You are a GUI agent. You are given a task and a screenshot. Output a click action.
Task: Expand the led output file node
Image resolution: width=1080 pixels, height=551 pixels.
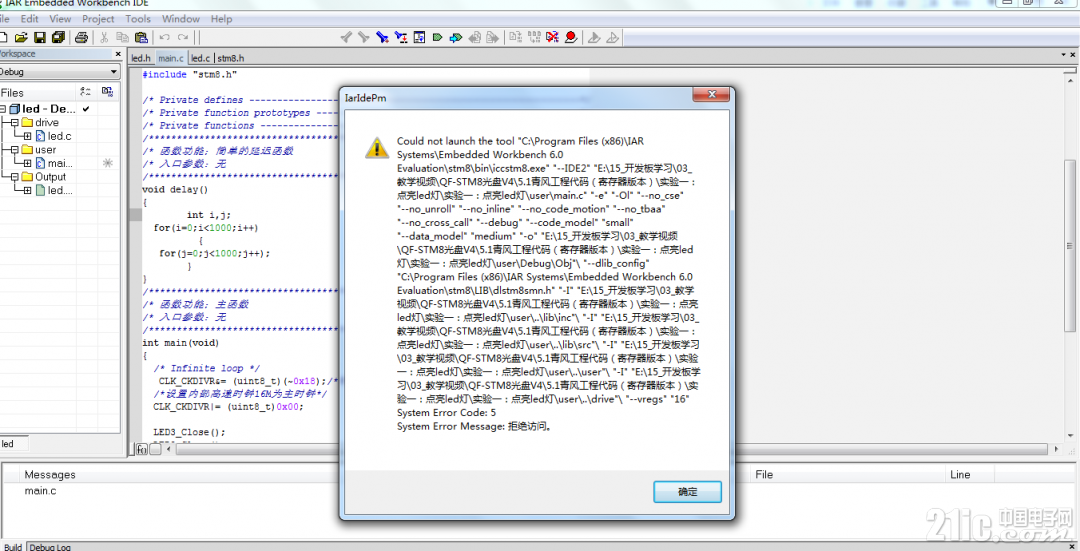[x=28, y=190]
